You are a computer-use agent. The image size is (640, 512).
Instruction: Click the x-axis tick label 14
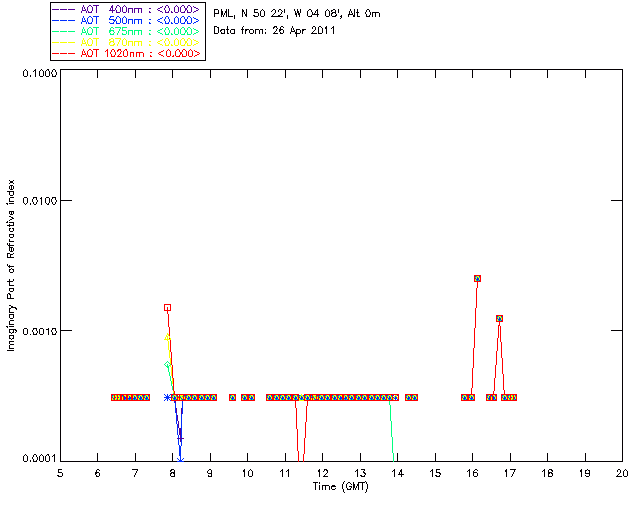click(398, 474)
